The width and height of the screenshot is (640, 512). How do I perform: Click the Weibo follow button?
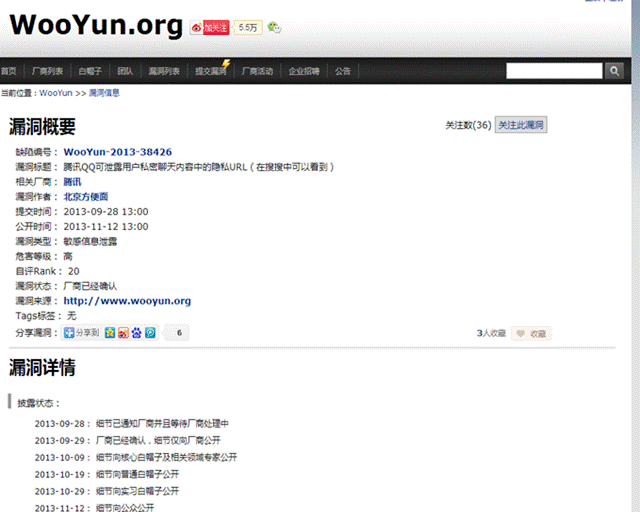click(x=210, y=27)
